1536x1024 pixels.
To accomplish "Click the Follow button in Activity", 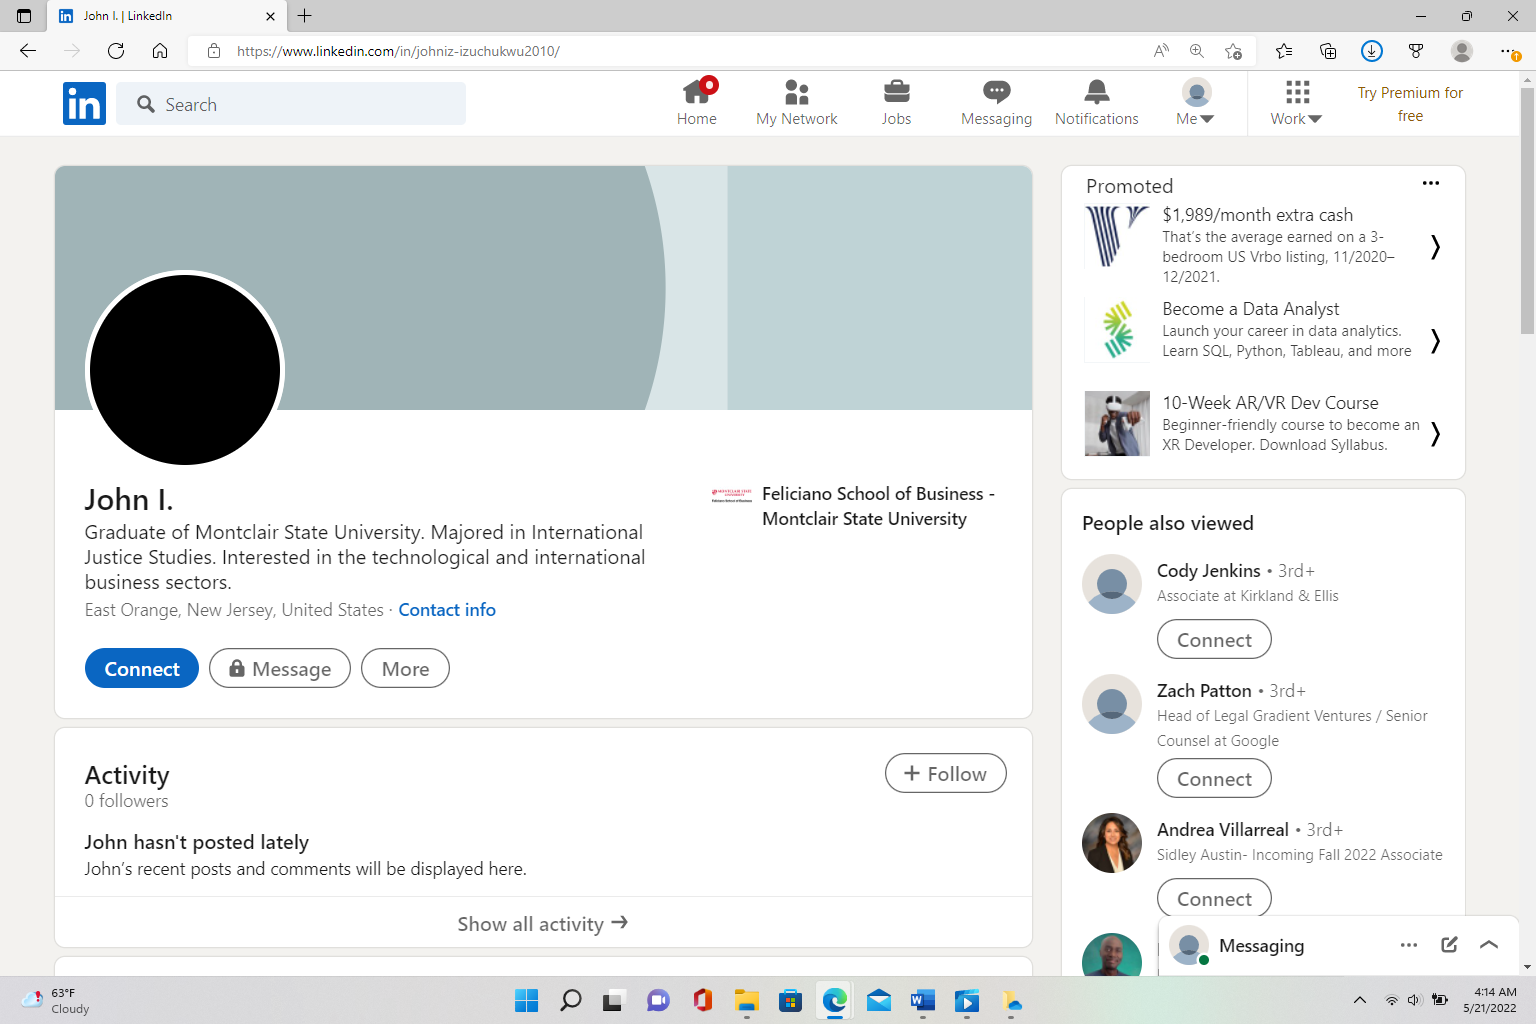I will [945, 773].
